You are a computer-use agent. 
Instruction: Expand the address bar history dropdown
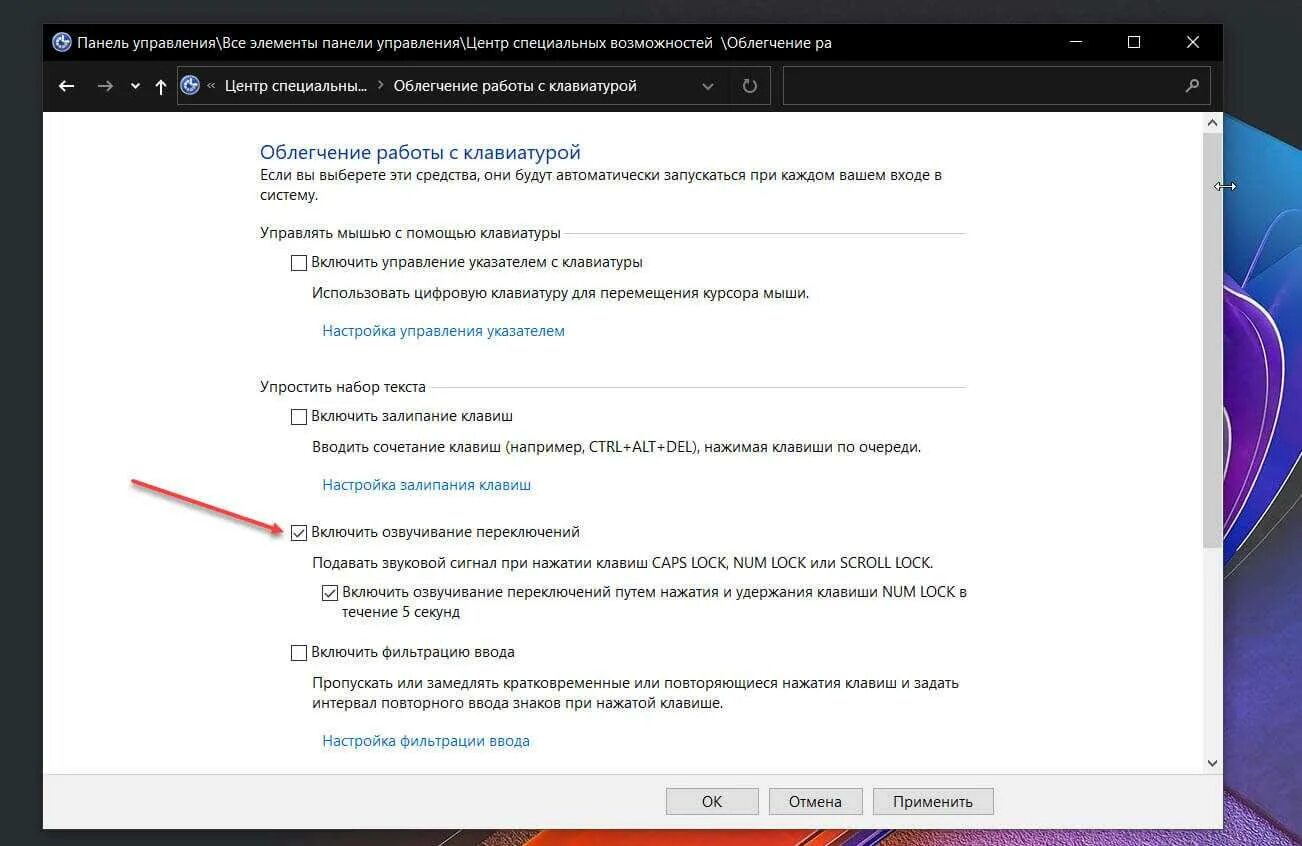click(x=708, y=86)
